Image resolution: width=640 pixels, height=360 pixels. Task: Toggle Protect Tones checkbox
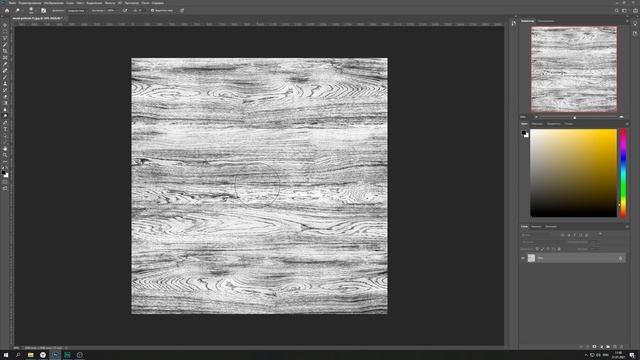(152, 10)
